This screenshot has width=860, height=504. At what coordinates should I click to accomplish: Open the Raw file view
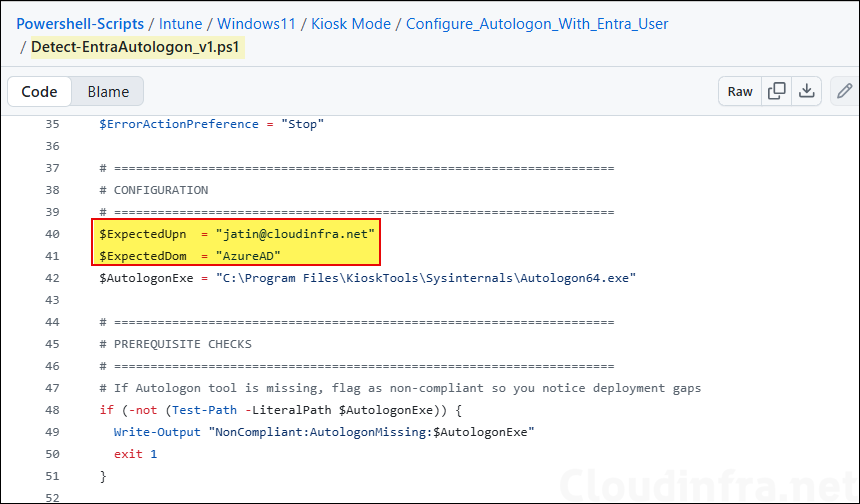(x=740, y=91)
